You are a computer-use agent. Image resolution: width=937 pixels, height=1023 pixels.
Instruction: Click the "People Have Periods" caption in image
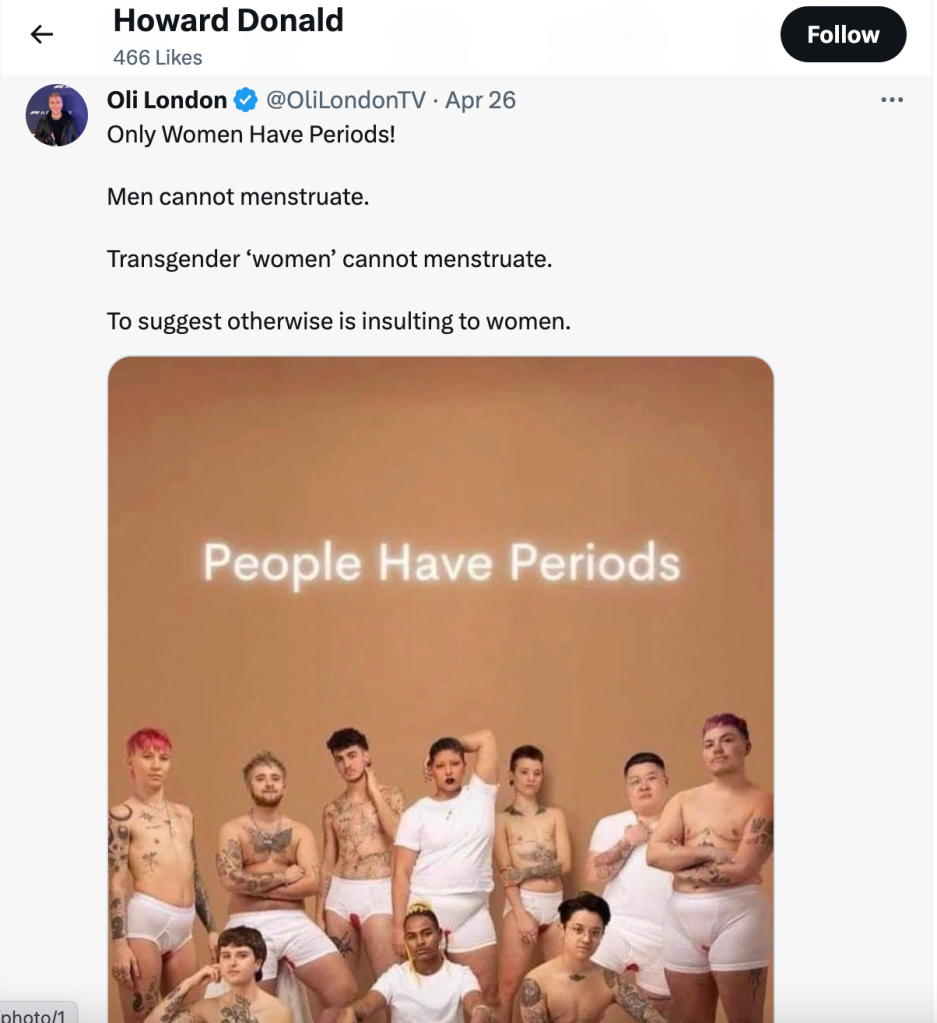pyautogui.click(x=441, y=562)
